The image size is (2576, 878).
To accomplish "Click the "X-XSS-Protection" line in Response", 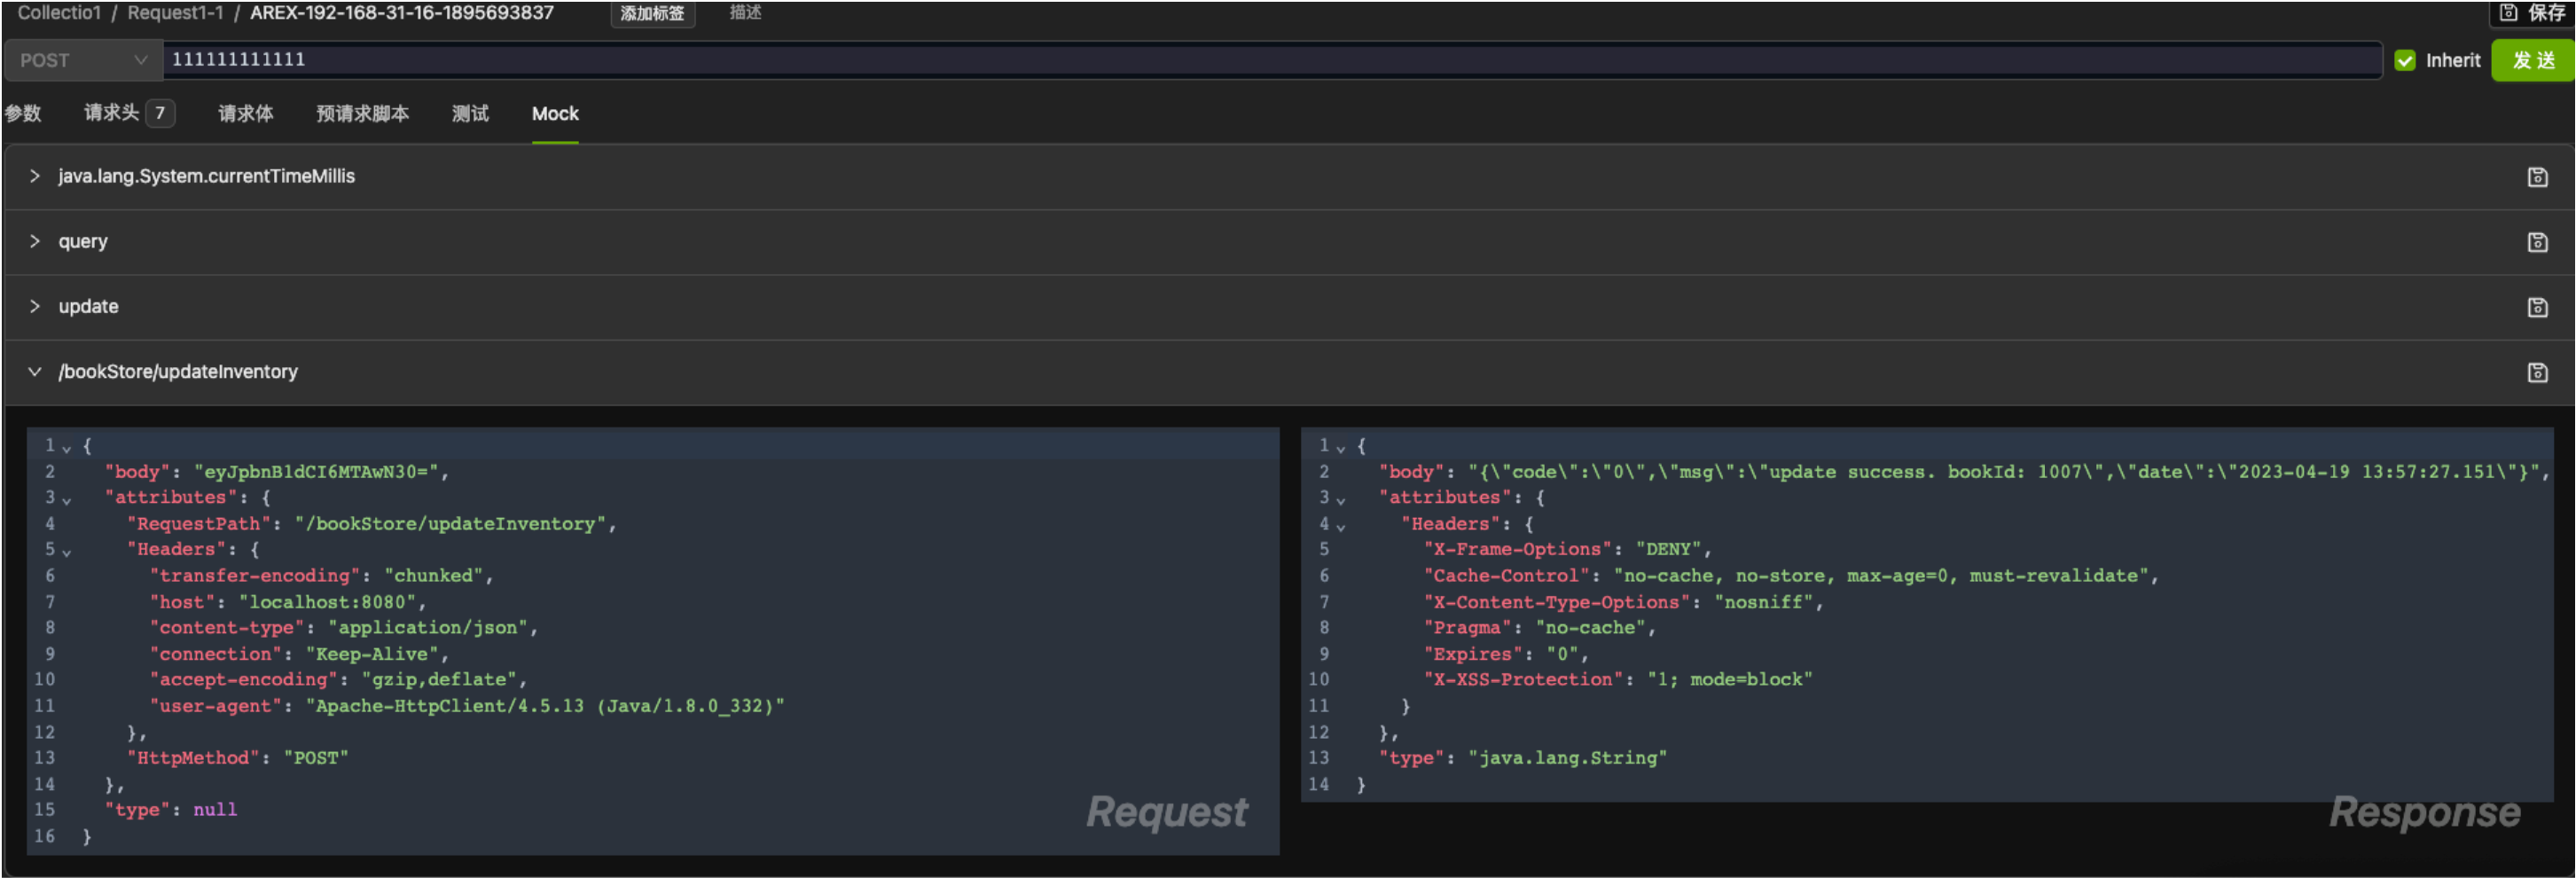I will (x=1618, y=680).
